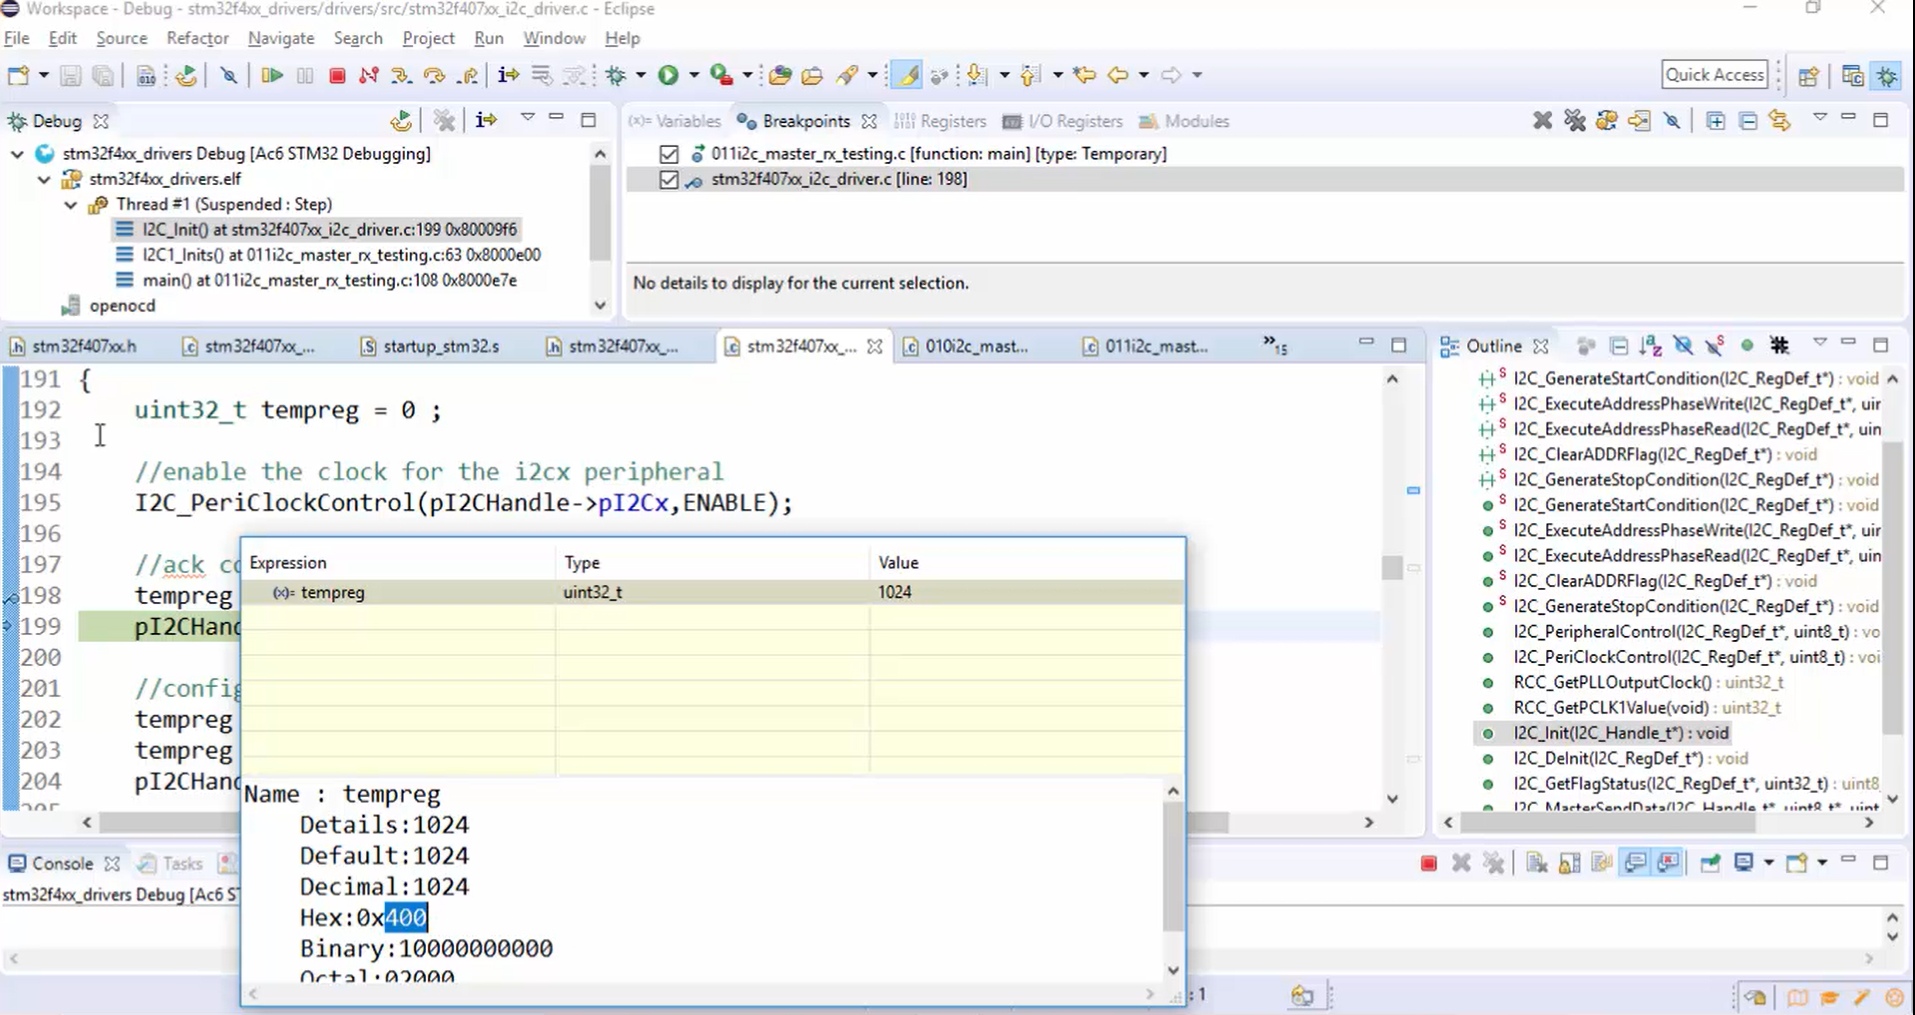The image size is (1915, 1015).
Task: Click the Resume debug button in toolbar
Action: point(271,75)
